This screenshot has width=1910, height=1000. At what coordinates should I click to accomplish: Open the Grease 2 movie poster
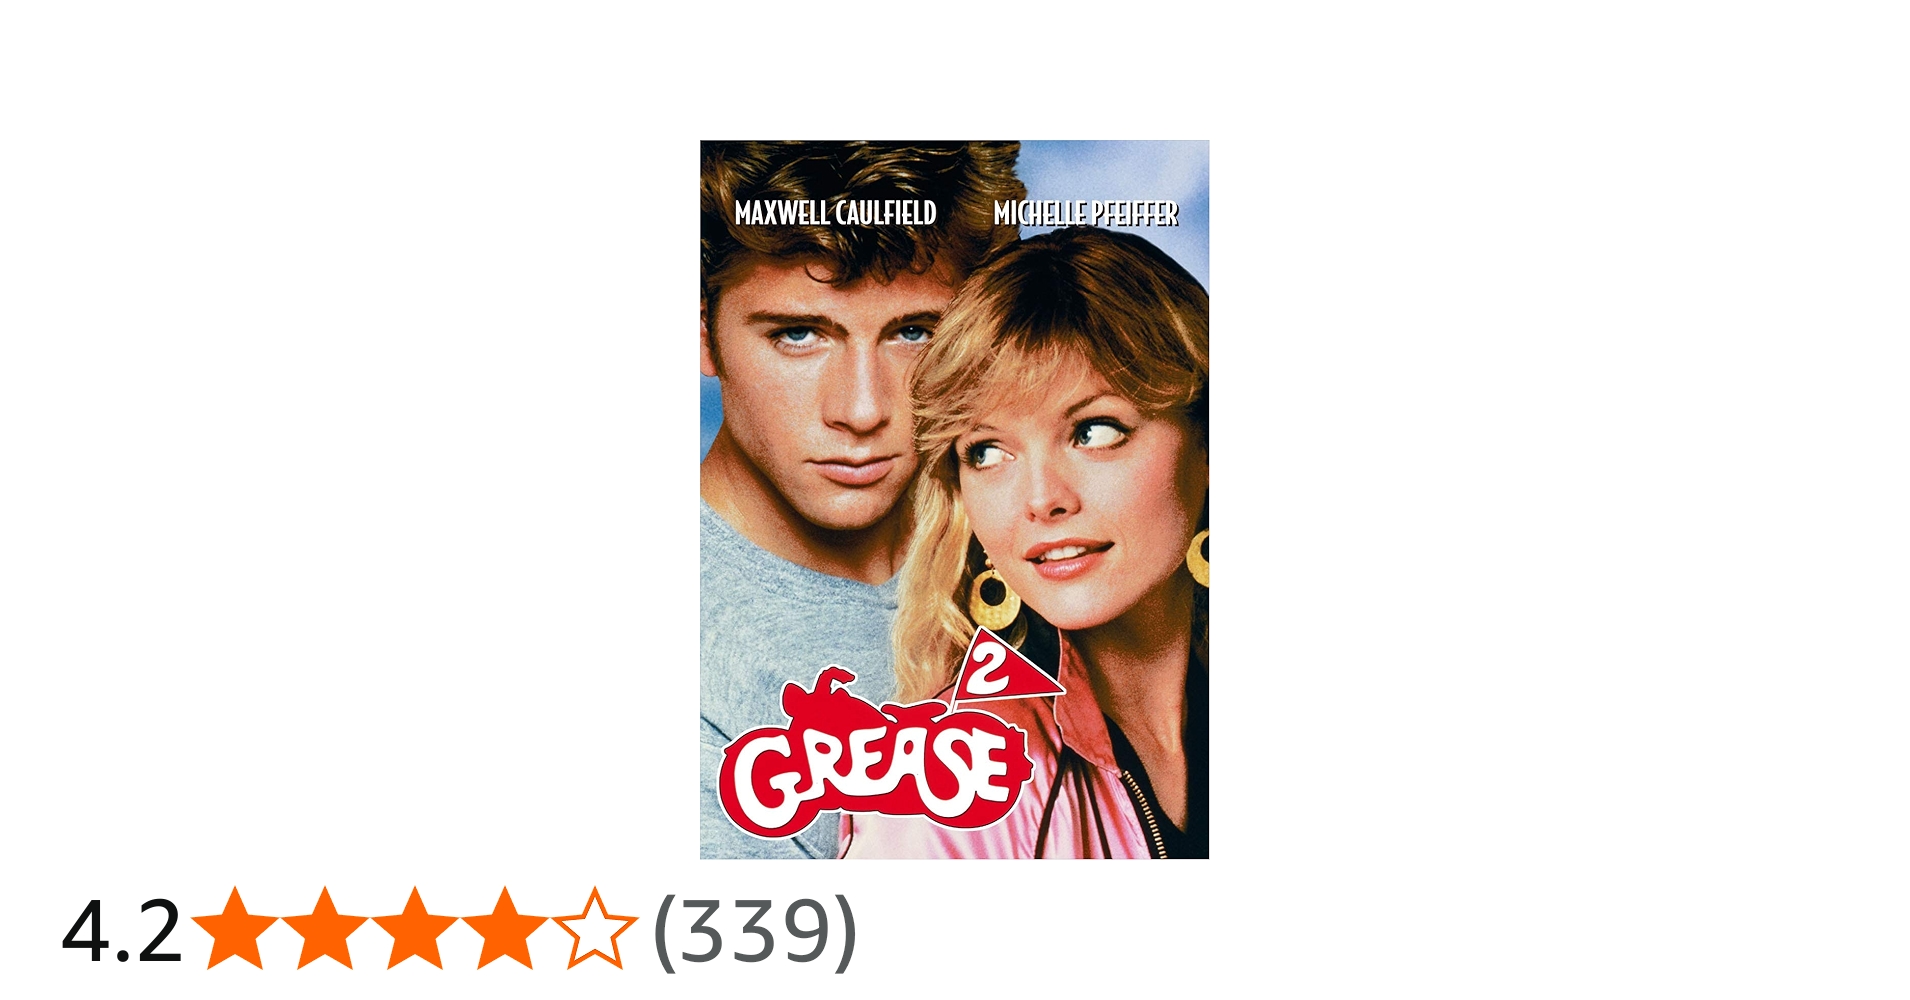pos(954,499)
